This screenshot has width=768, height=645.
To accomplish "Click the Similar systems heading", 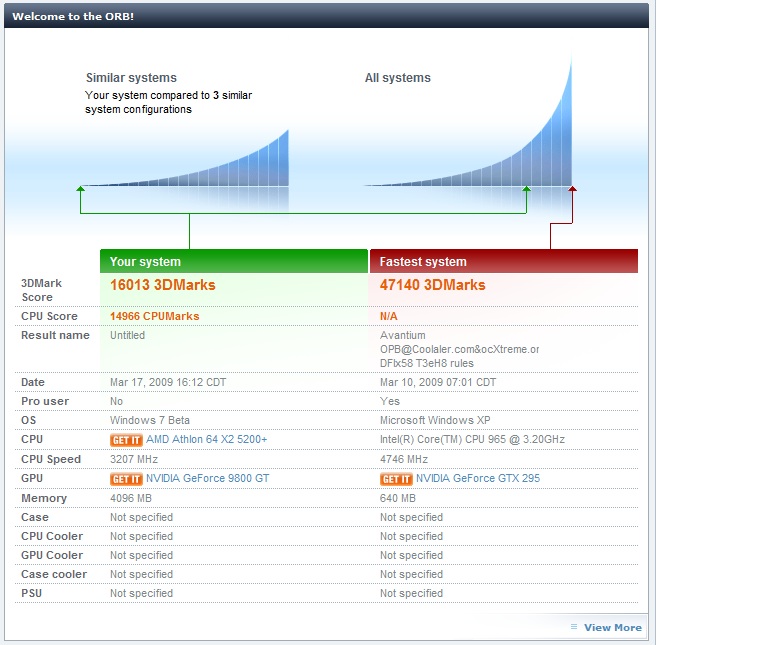I will click(x=131, y=78).
